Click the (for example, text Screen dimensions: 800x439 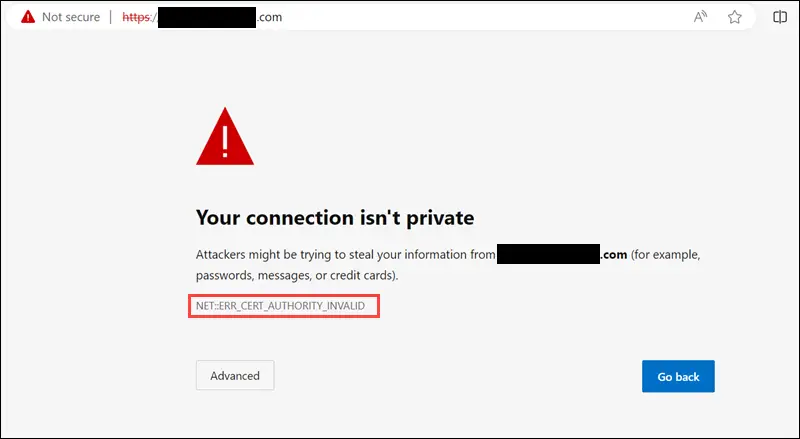[x=666, y=255]
